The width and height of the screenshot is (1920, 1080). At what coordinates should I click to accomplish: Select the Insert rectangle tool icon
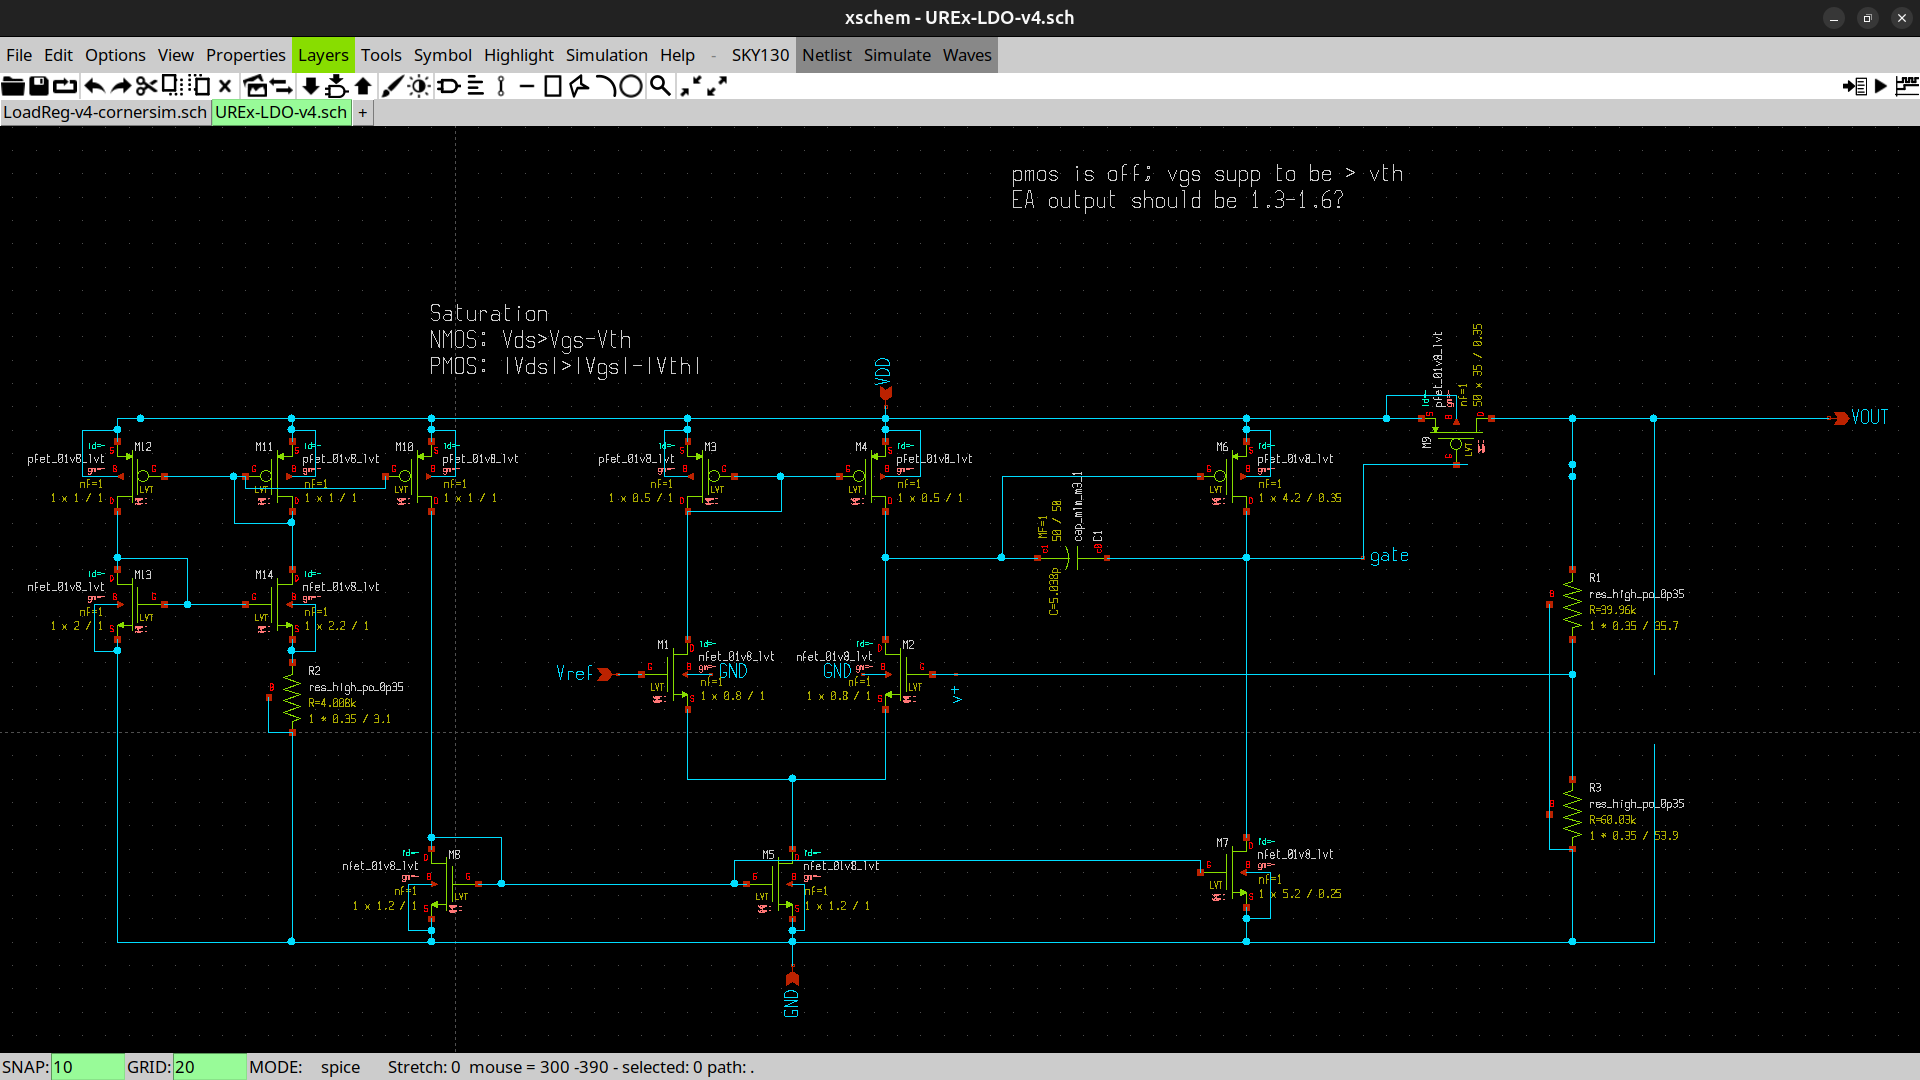point(553,86)
